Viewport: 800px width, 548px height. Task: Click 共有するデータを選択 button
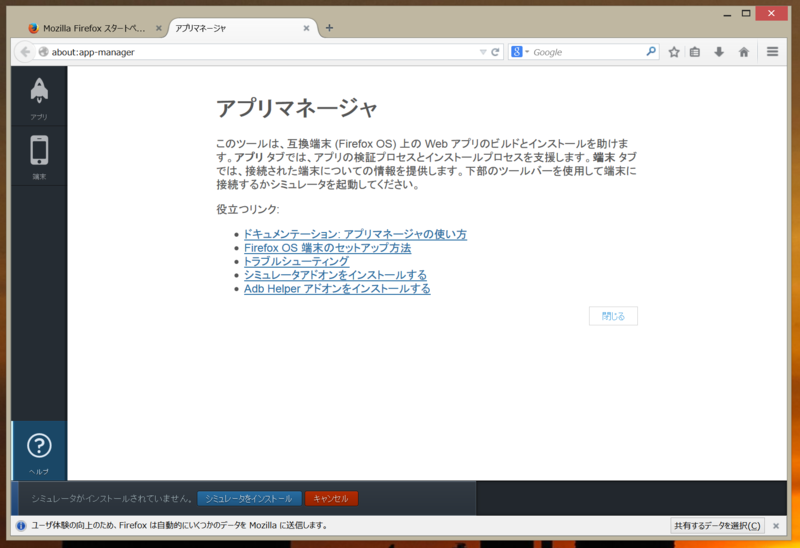(x=717, y=526)
